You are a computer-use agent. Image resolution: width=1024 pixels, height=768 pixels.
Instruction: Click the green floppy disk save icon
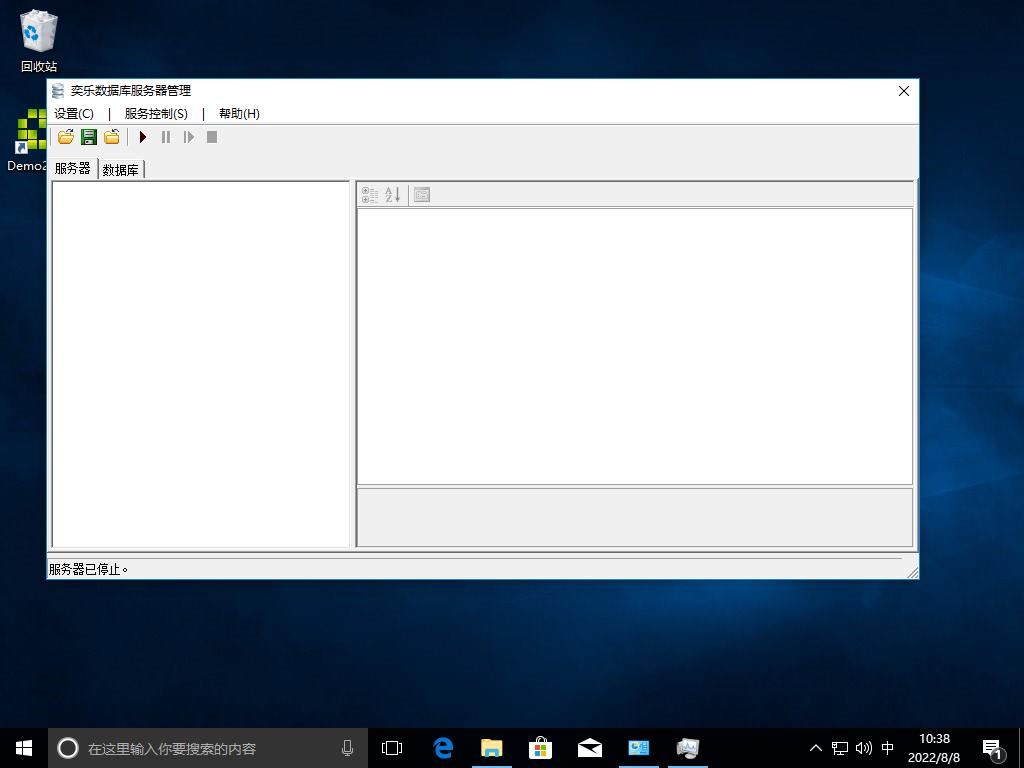(x=89, y=137)
